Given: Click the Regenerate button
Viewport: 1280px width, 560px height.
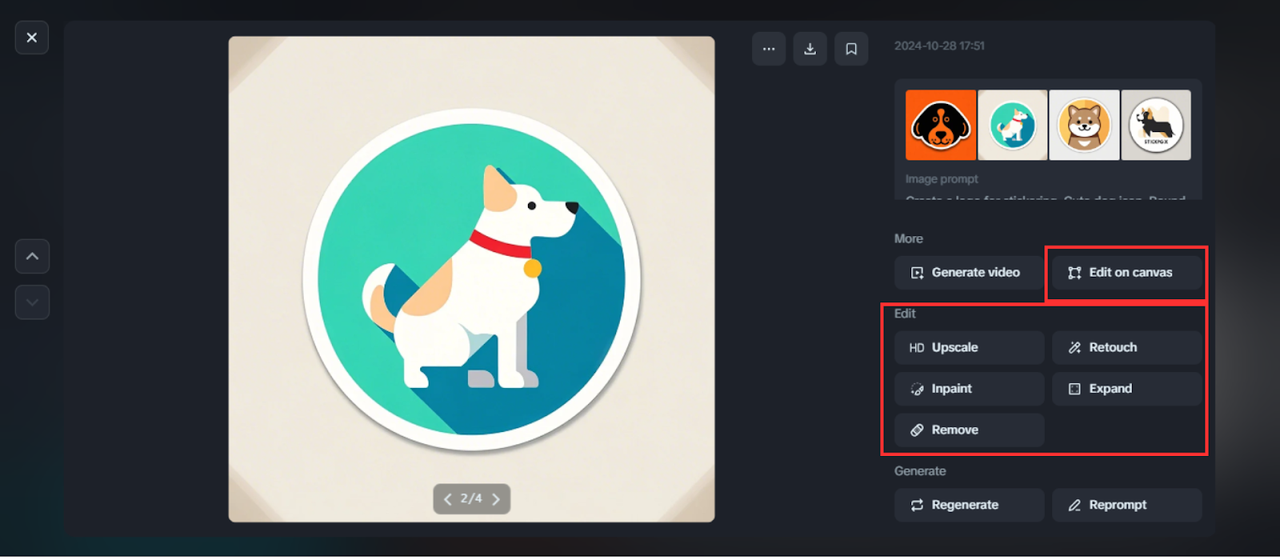Looking at the screenshot, I should (x=970, y=505).
